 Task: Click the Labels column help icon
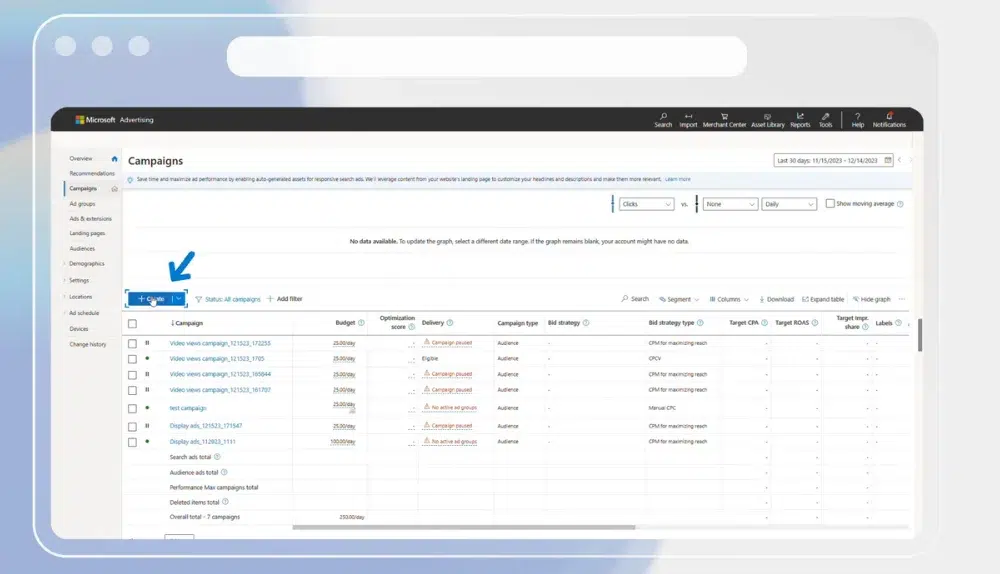point(898,323)
